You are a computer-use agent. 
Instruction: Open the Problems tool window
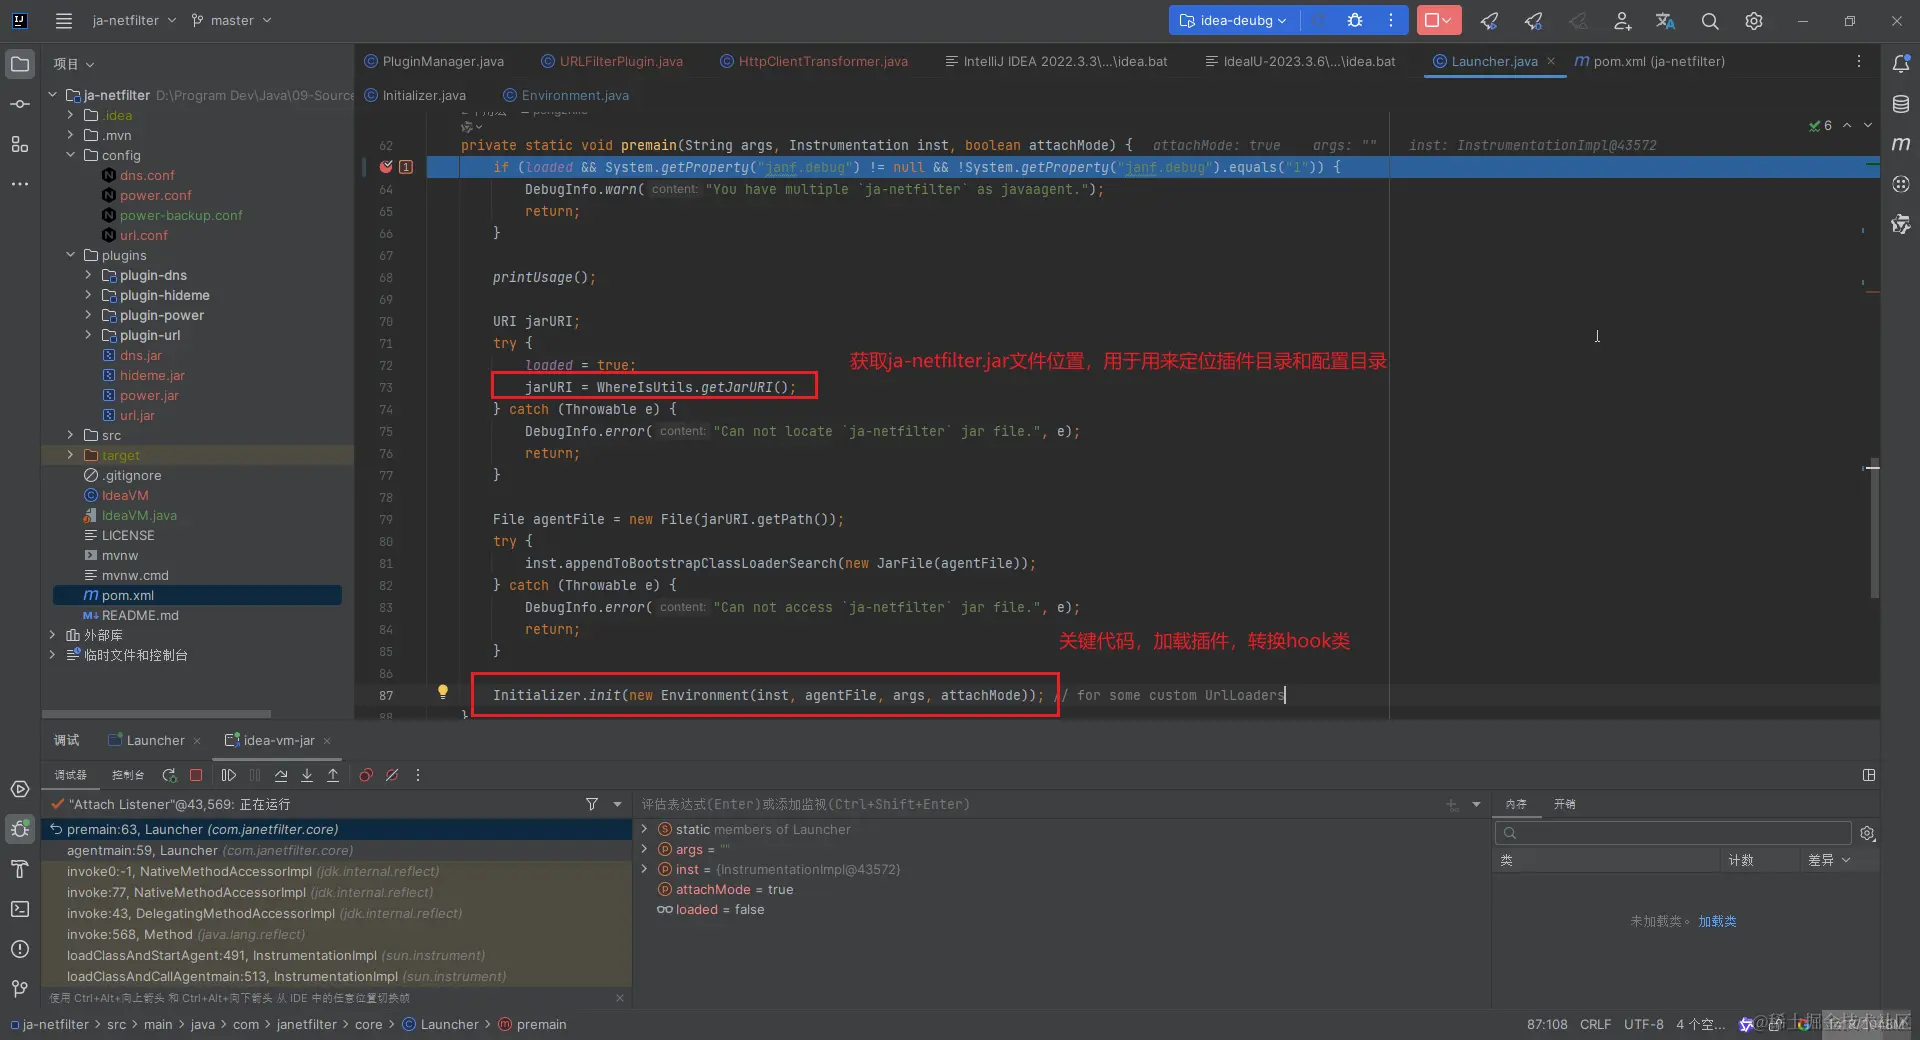19,949
